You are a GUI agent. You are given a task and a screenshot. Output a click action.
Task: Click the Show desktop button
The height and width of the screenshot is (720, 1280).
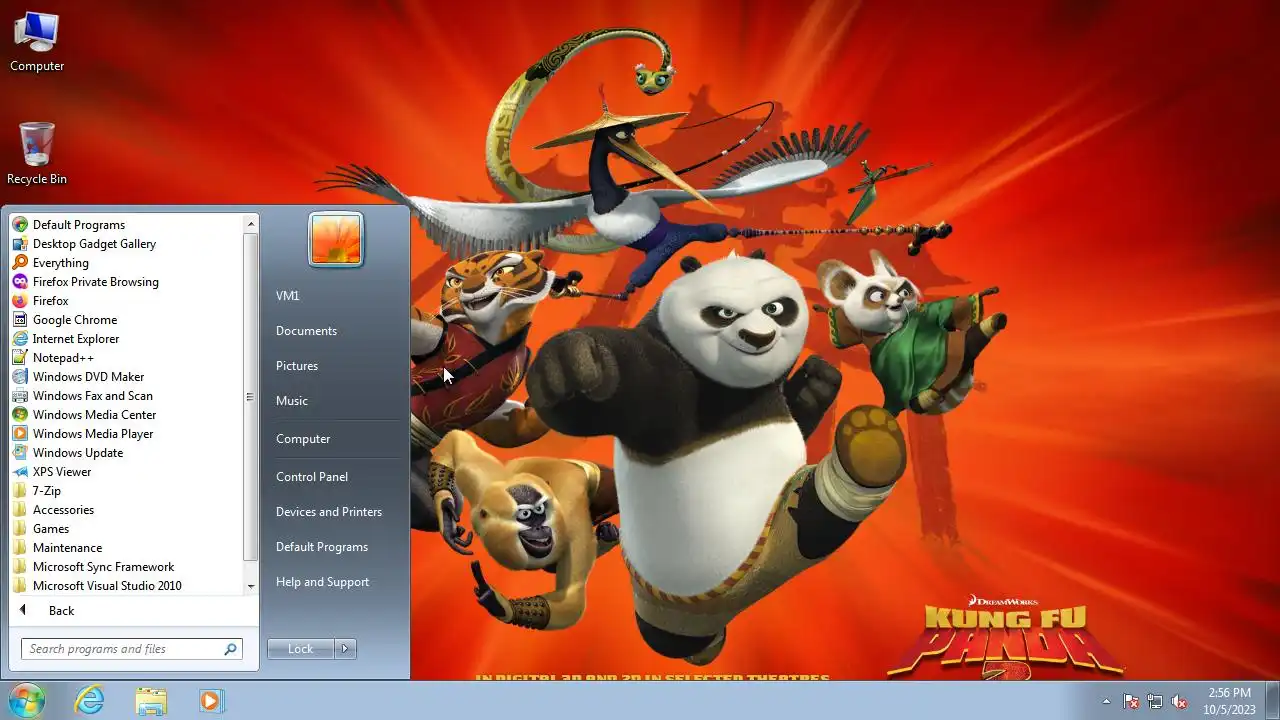click(x=1272, y=701)
